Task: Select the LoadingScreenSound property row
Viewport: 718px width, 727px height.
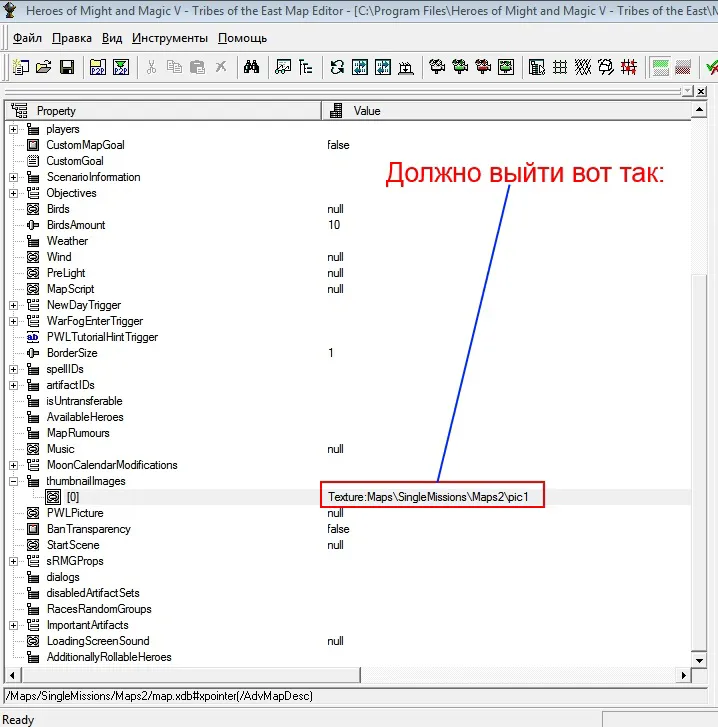Action: 348,641
